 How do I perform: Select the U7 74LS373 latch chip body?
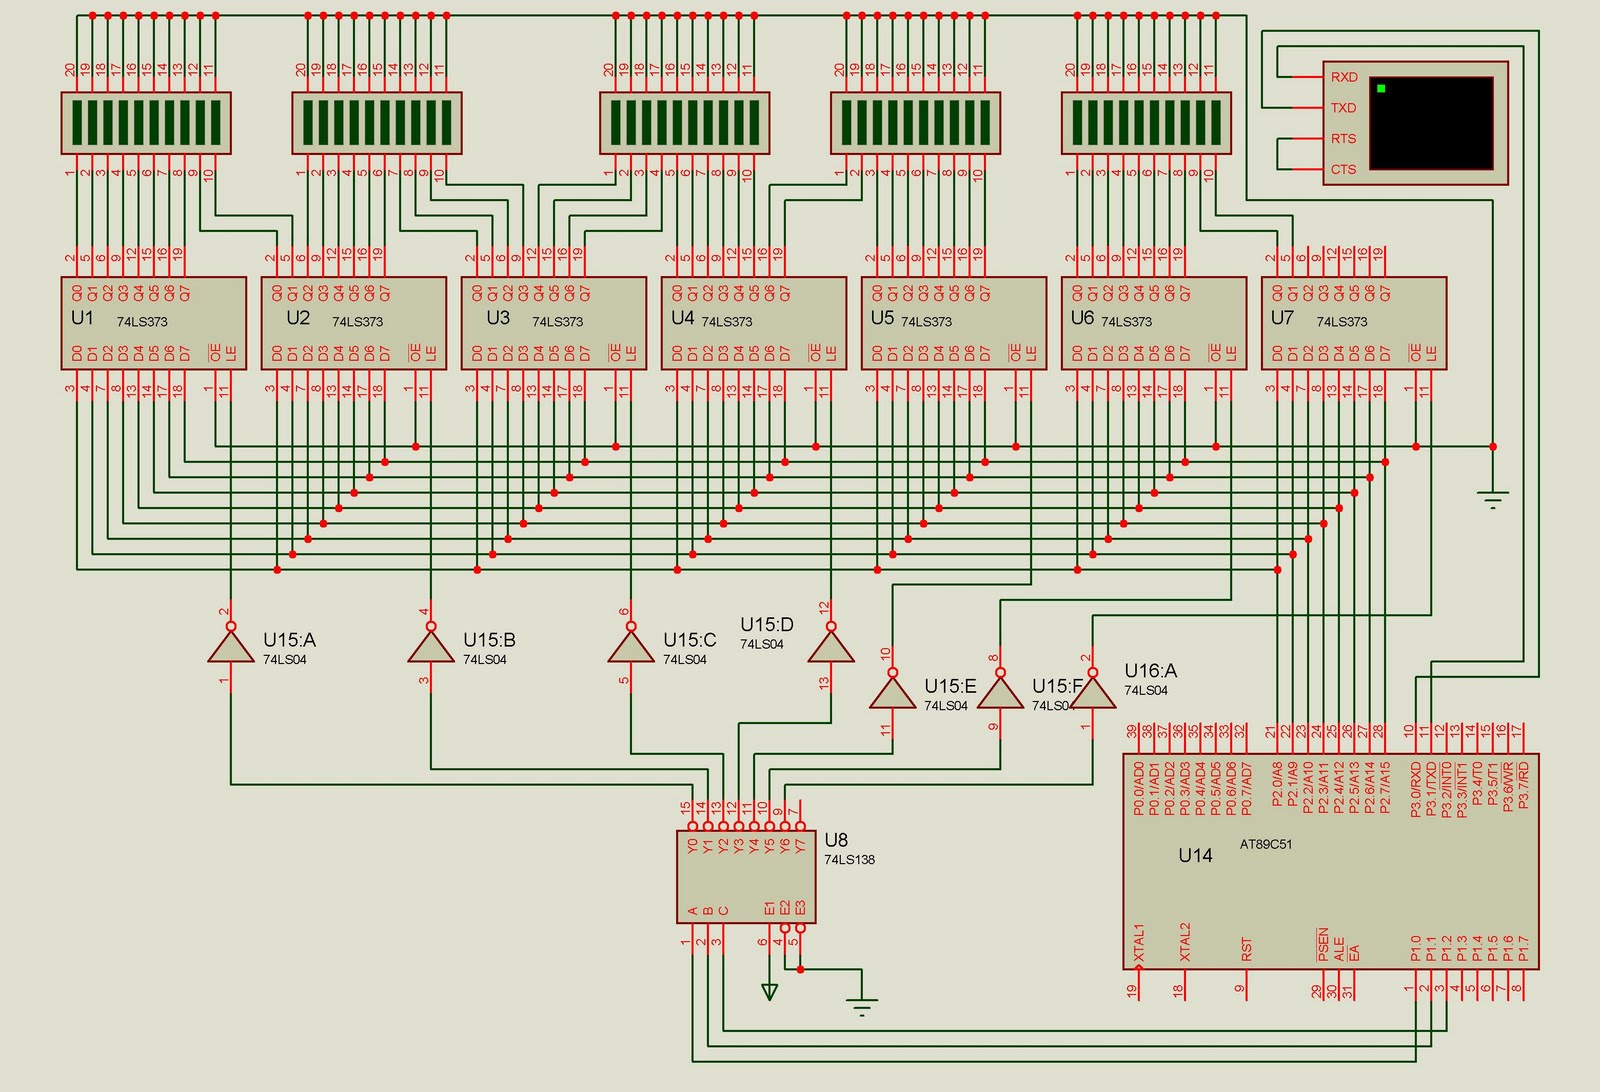pos(1354,323)
